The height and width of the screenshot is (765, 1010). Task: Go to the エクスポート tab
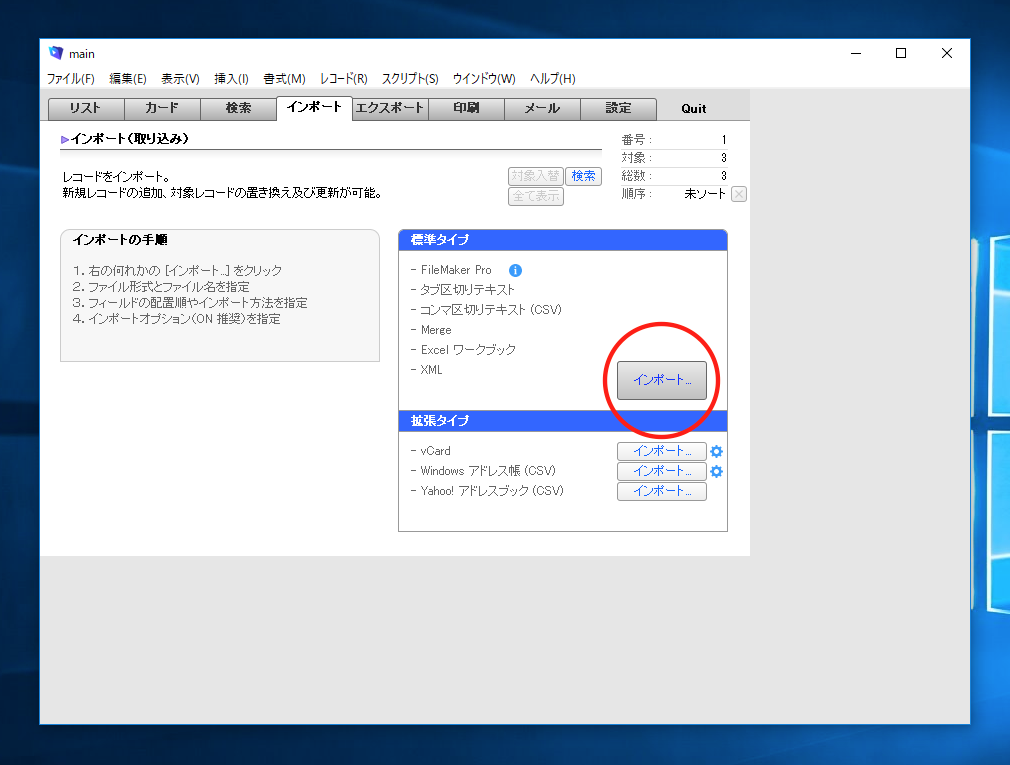[390, 109]
